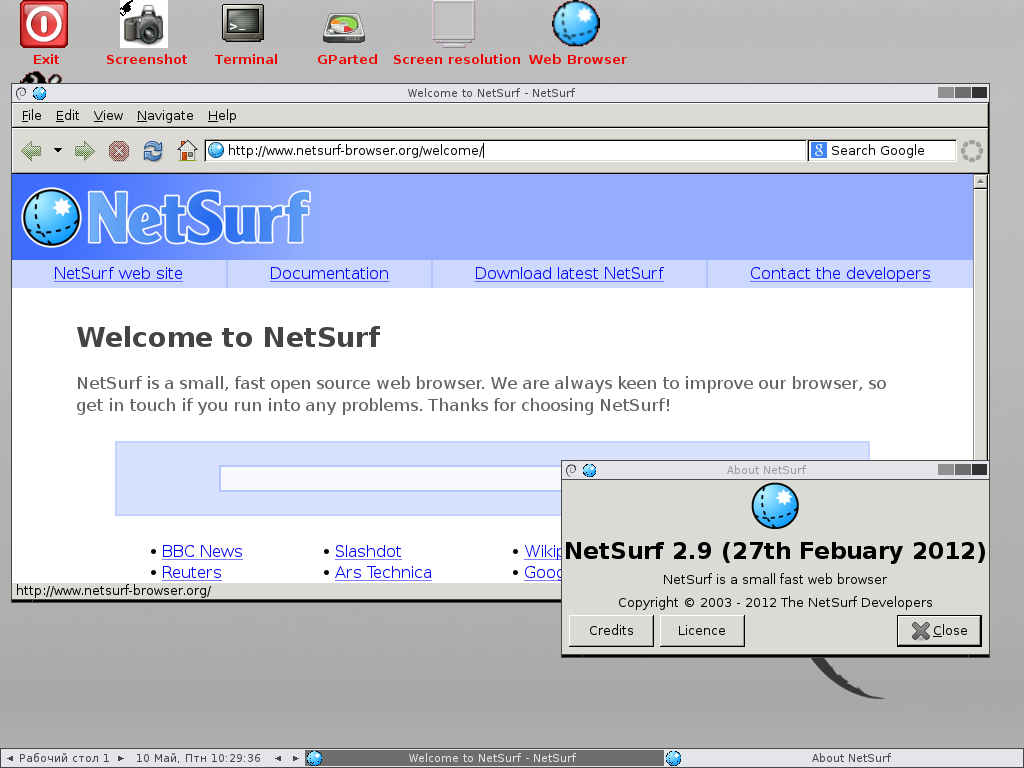Image resolution: width=1024 pixels, height=768 pixels.
Task: Open NetSurf web site link
Action: 118,274
